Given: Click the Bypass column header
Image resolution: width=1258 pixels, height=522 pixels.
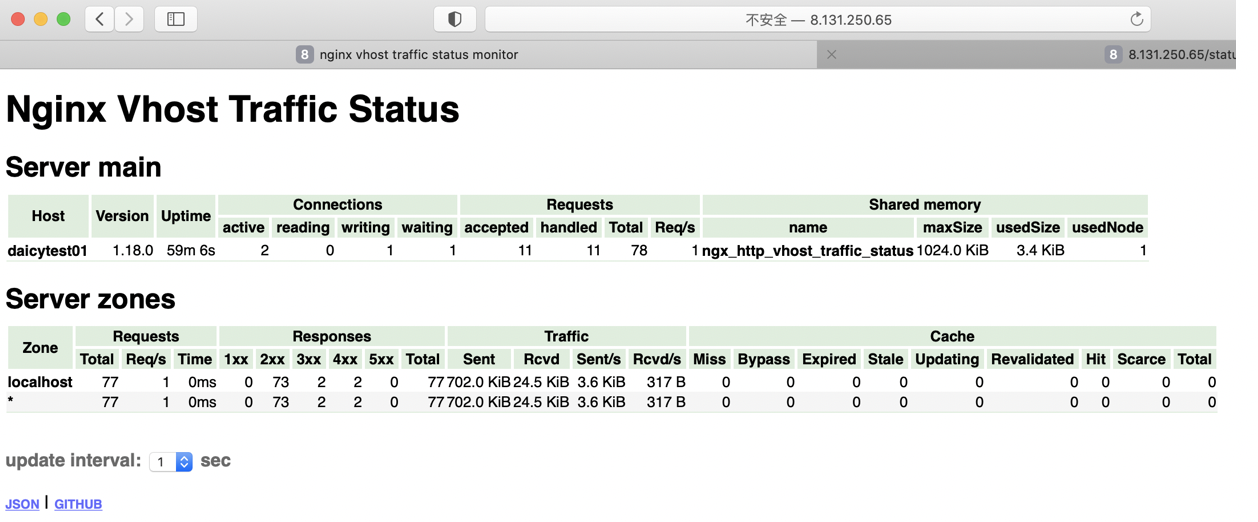Looking at the screenshot, I should click(763, 360).
